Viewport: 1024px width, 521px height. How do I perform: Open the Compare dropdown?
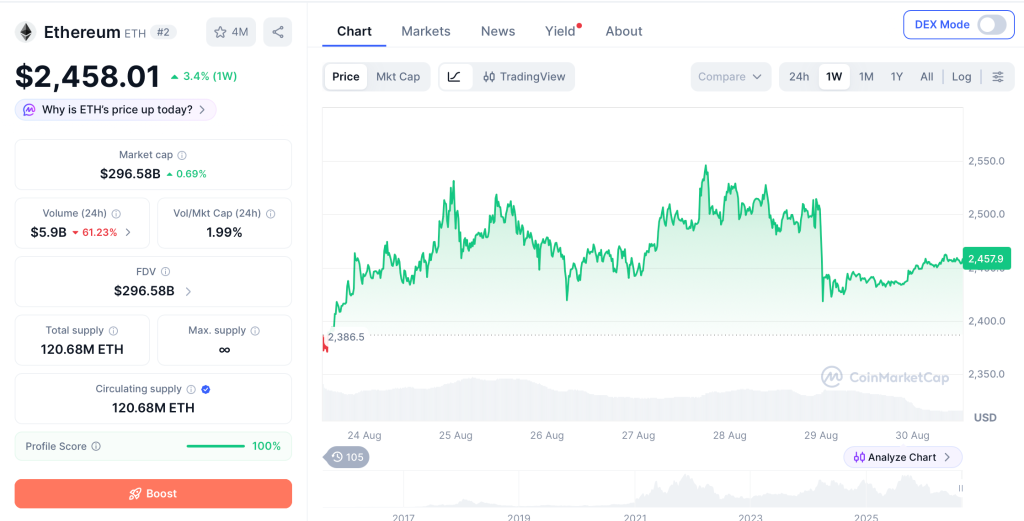pyautogui.click(x=730, y=76)
